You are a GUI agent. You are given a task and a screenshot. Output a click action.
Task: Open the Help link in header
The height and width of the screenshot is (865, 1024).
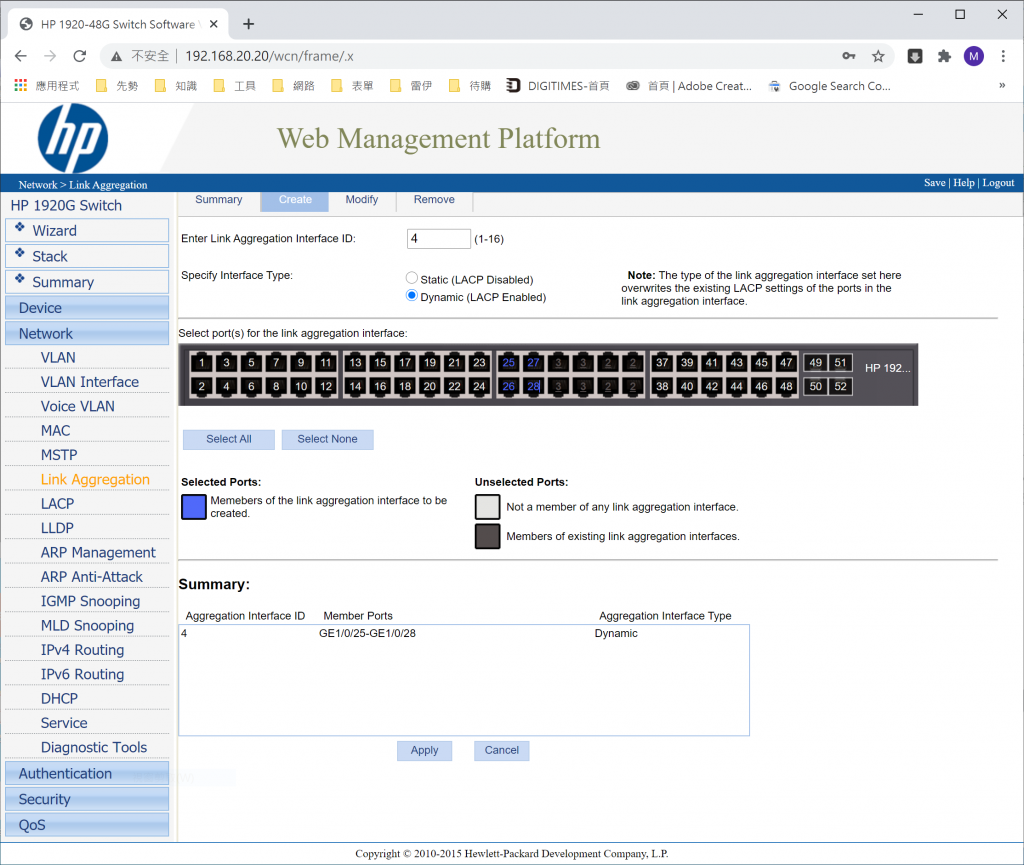[x=964, y=183]
